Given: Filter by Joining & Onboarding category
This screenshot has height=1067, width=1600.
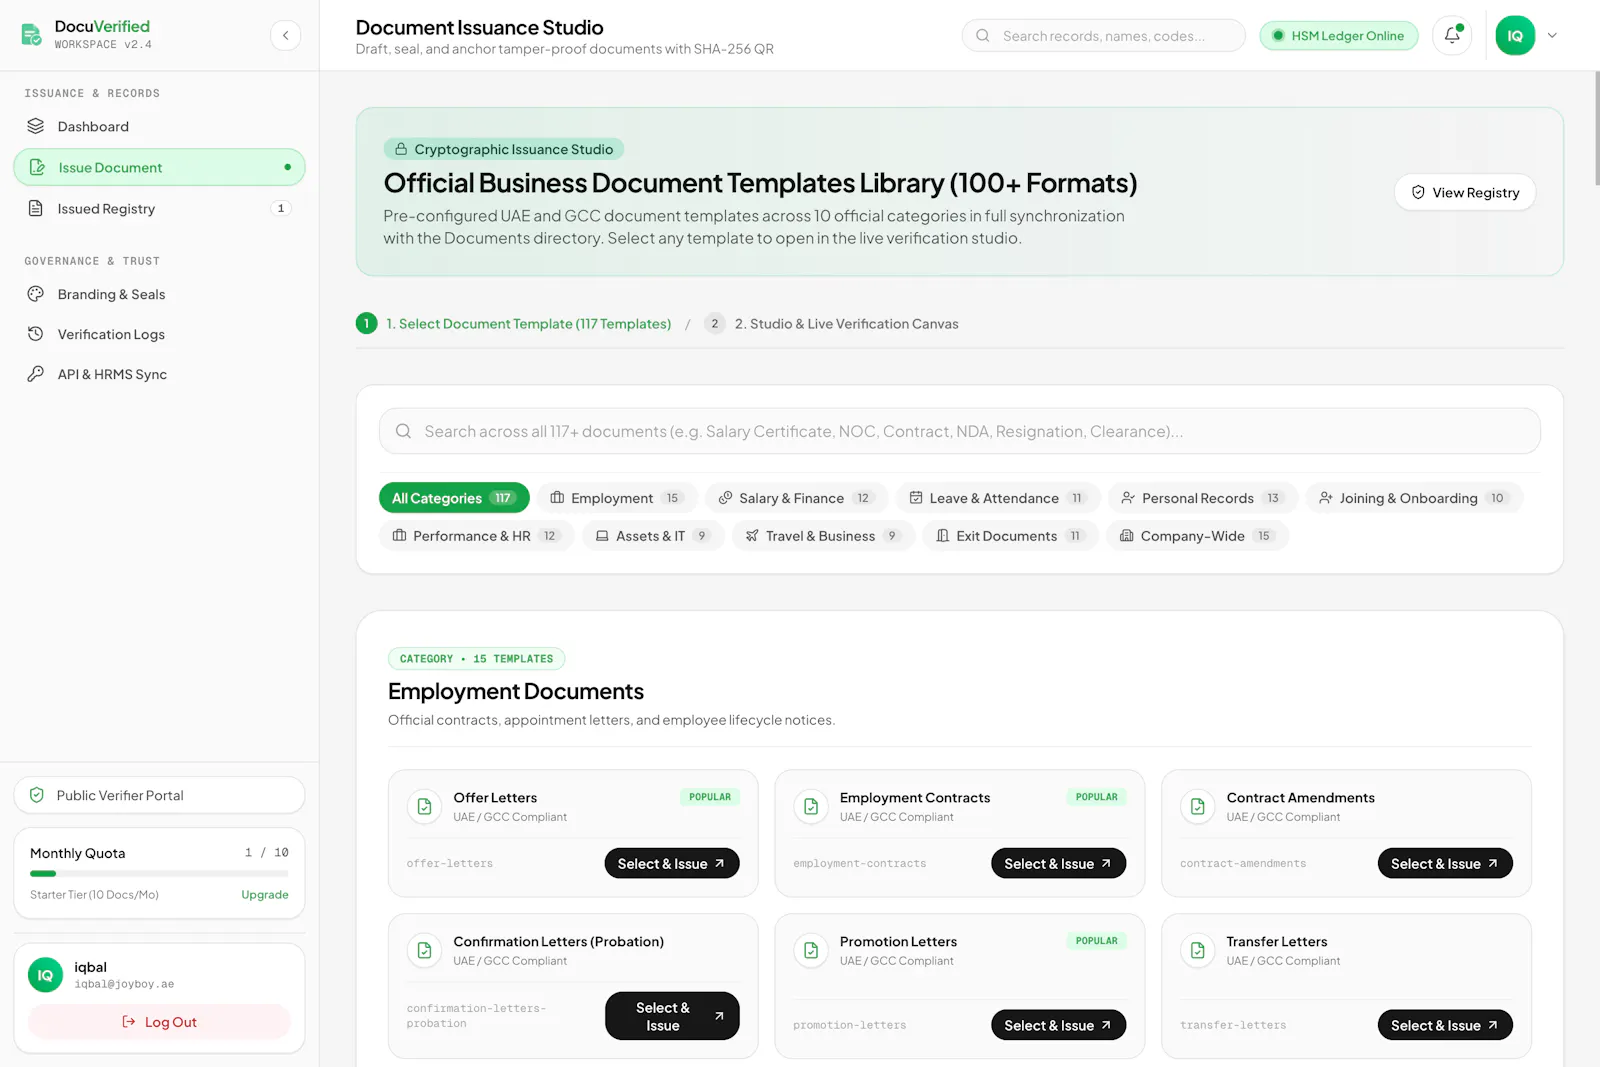Looking at the screenshot, I should 1414,498.
